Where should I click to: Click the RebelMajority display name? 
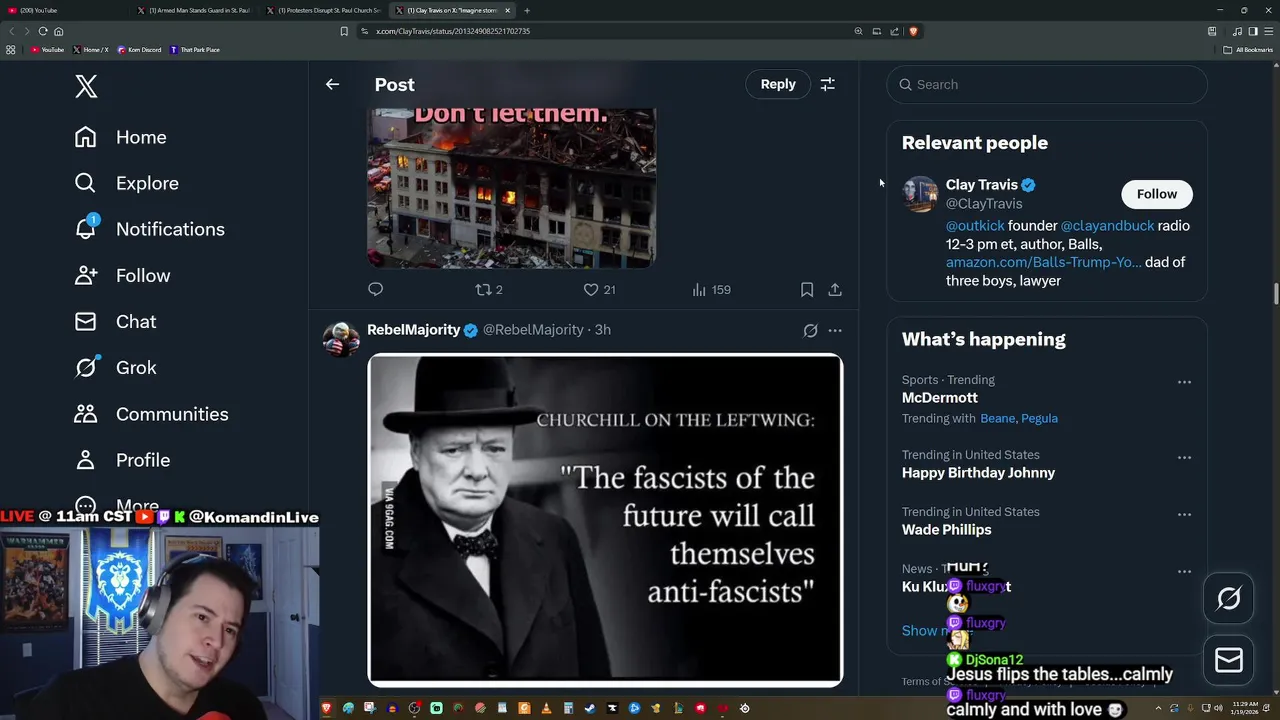[414, 330]
